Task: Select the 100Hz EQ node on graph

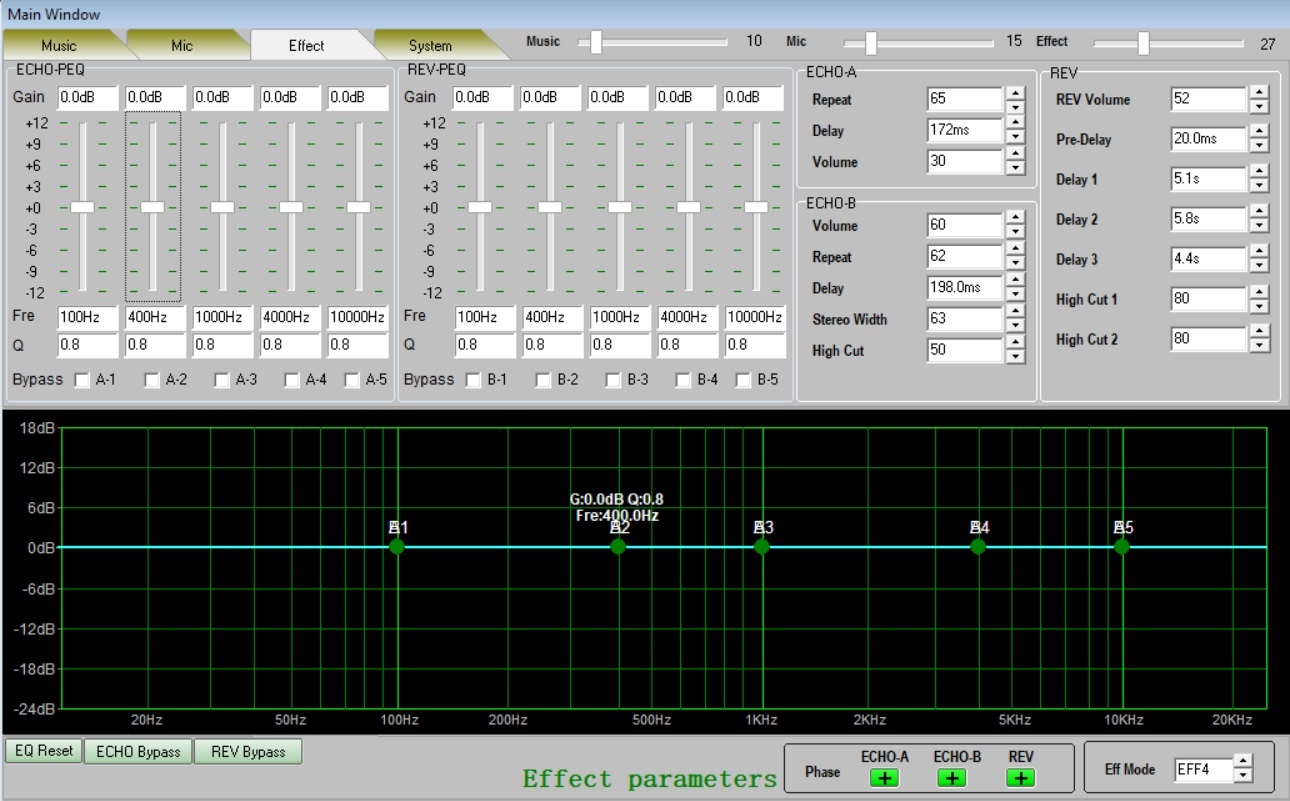Action: [x=397, y=546]
